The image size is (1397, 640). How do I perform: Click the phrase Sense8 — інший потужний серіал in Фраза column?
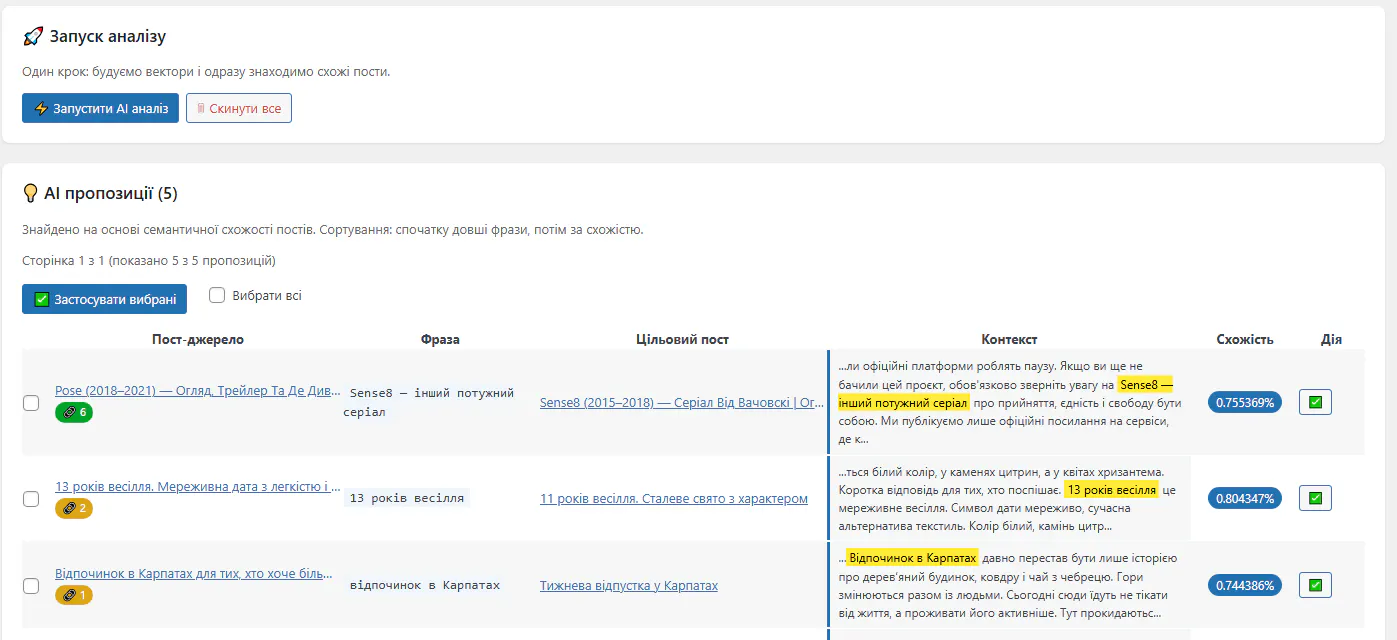click(430, 402)
